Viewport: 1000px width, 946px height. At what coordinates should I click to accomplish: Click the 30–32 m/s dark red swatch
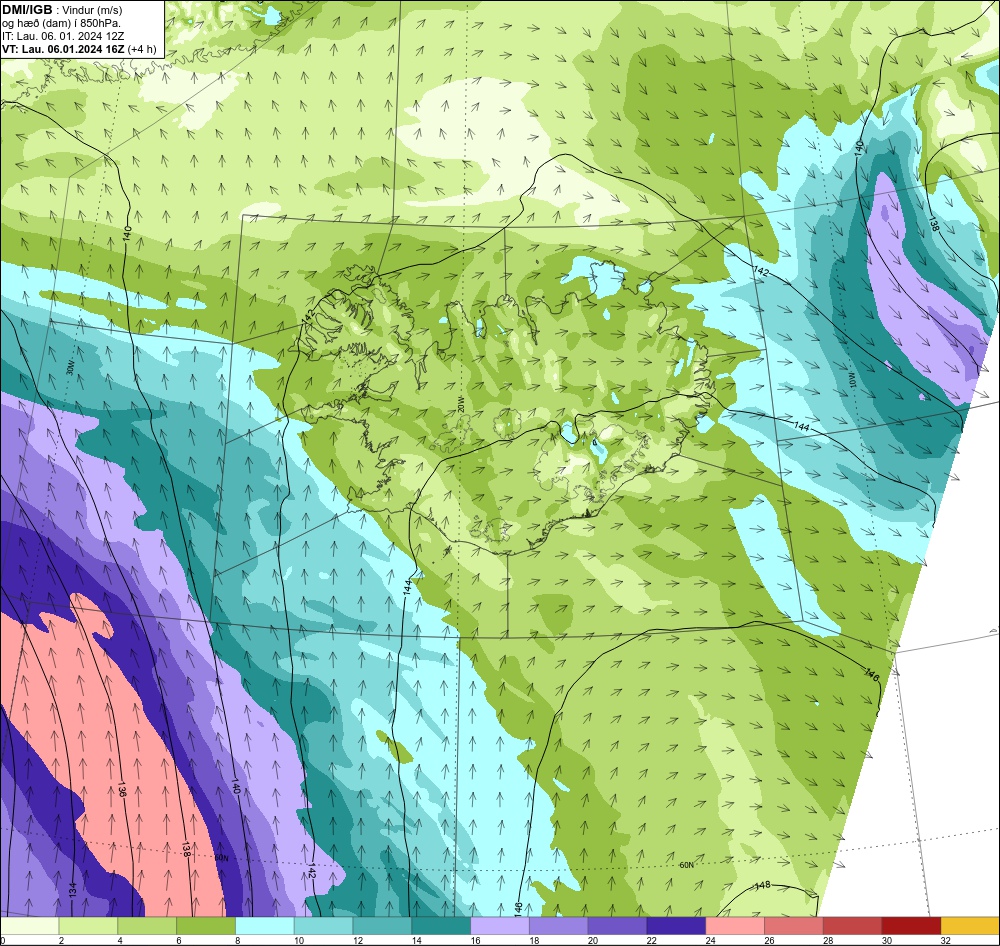pos(911,926)
